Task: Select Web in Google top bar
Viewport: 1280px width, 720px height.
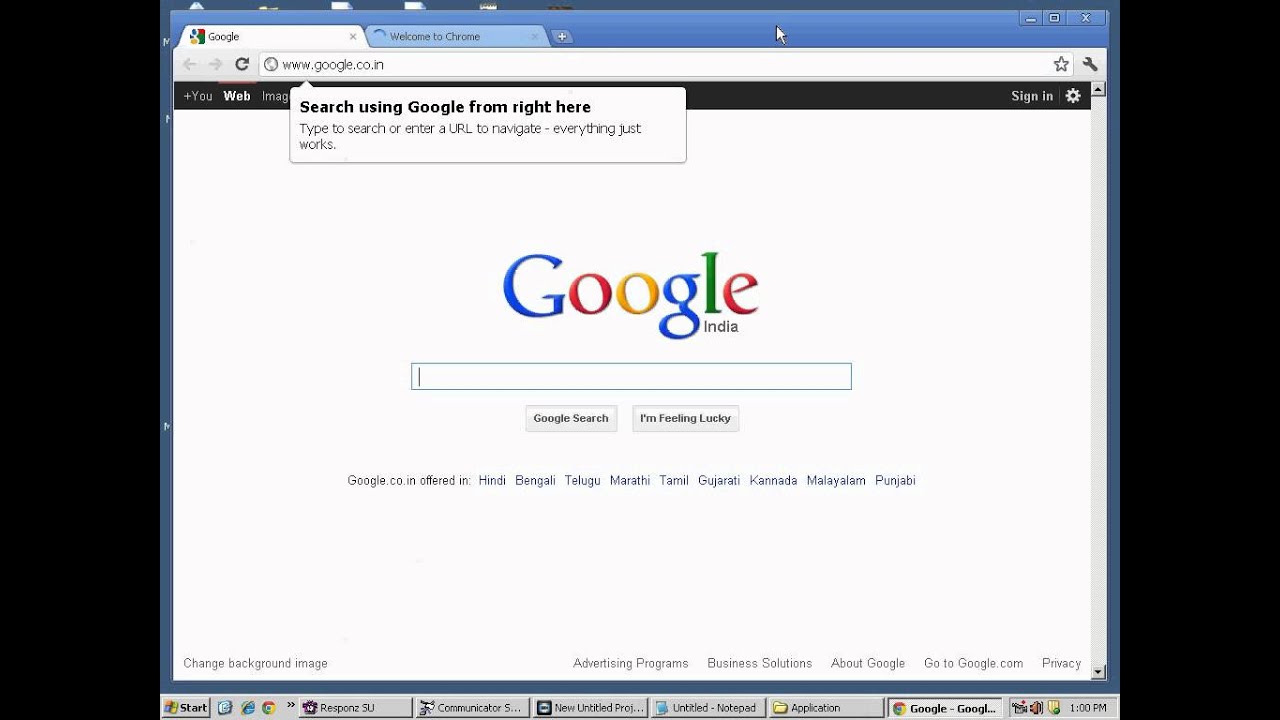Action: click(237, 96)
